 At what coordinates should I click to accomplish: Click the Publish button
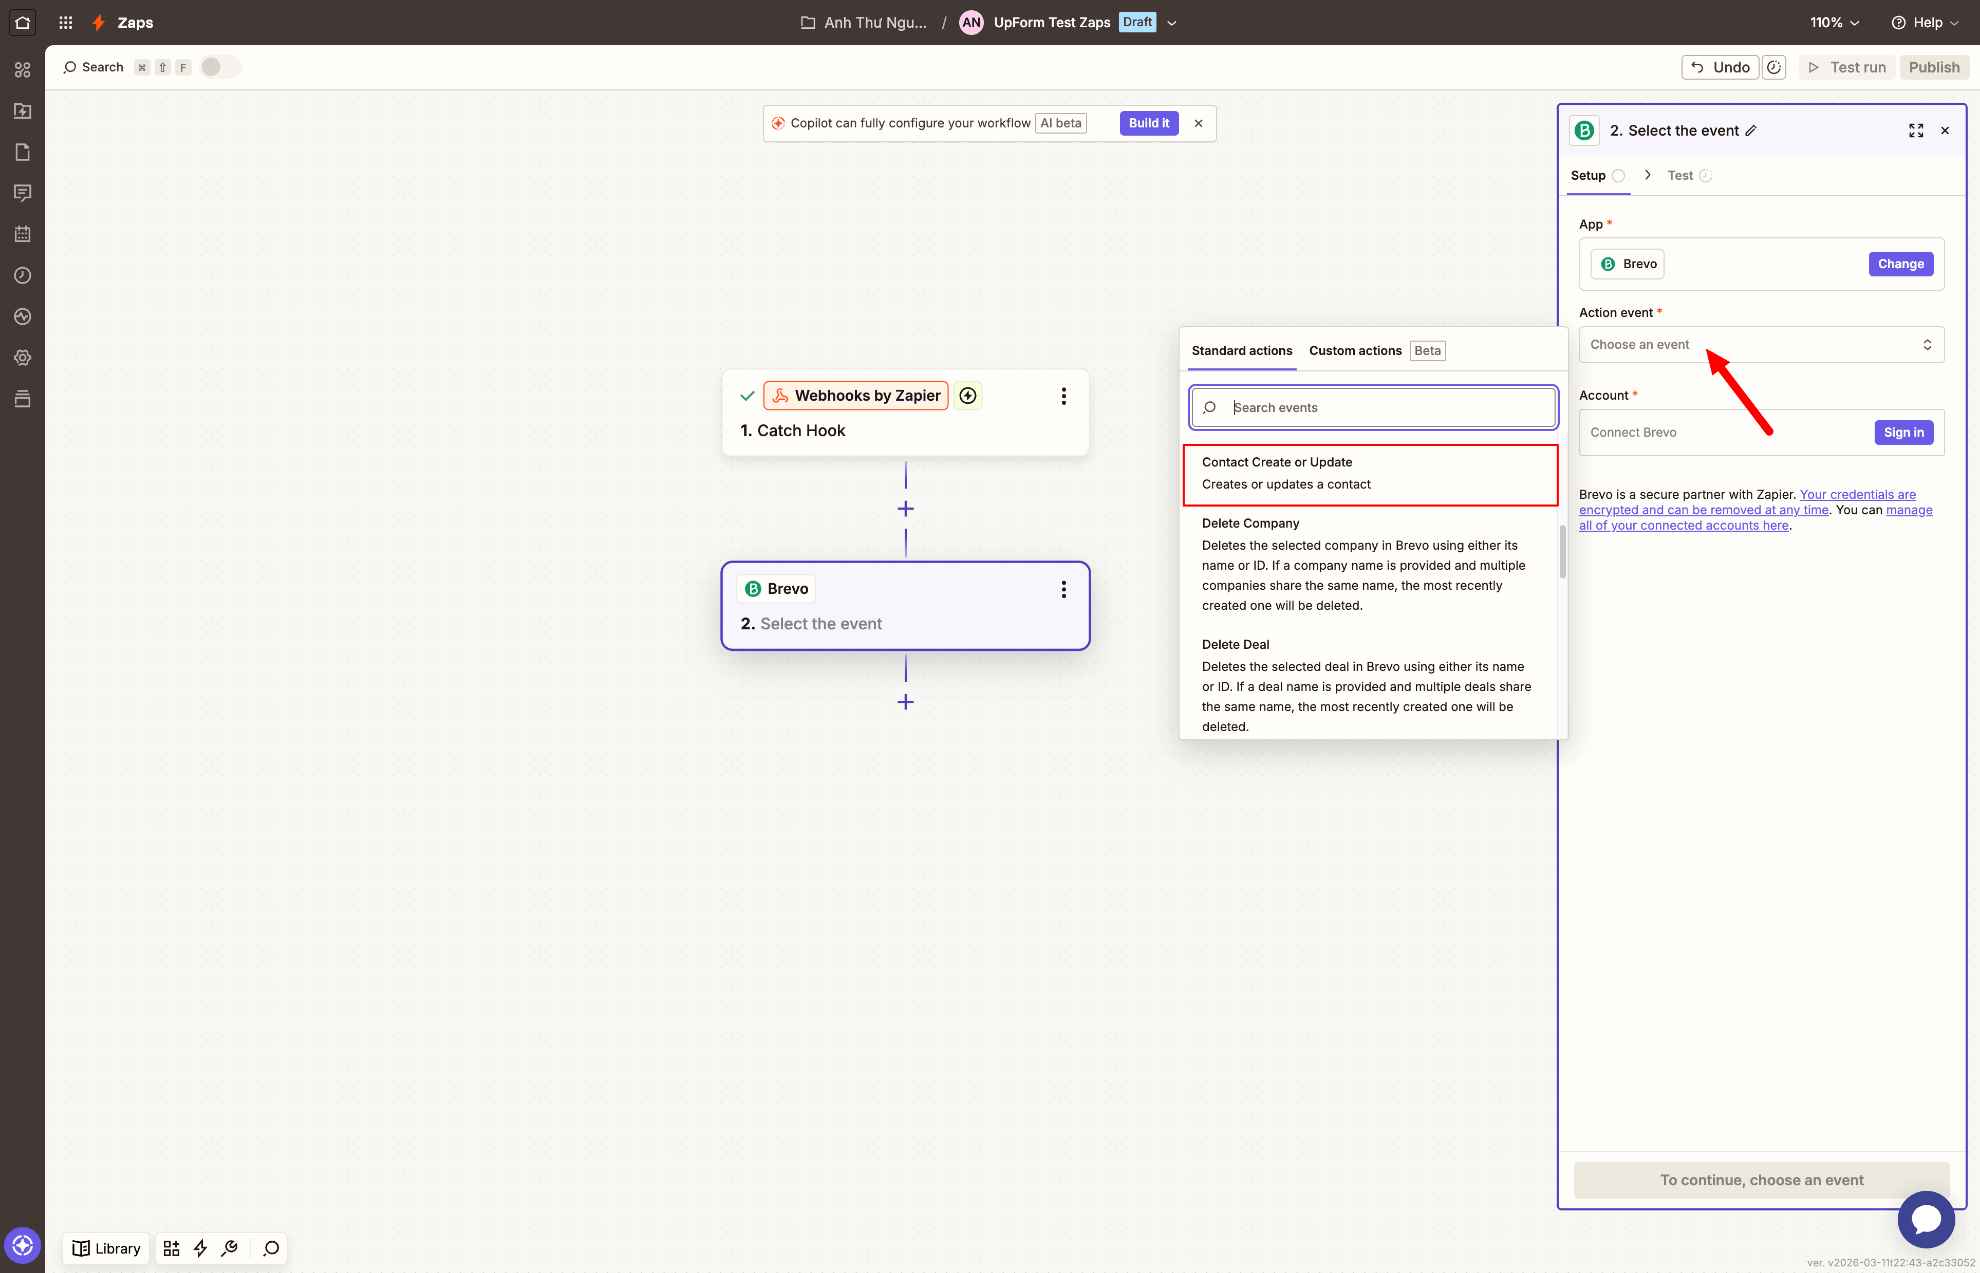(x=1934, y=67)
